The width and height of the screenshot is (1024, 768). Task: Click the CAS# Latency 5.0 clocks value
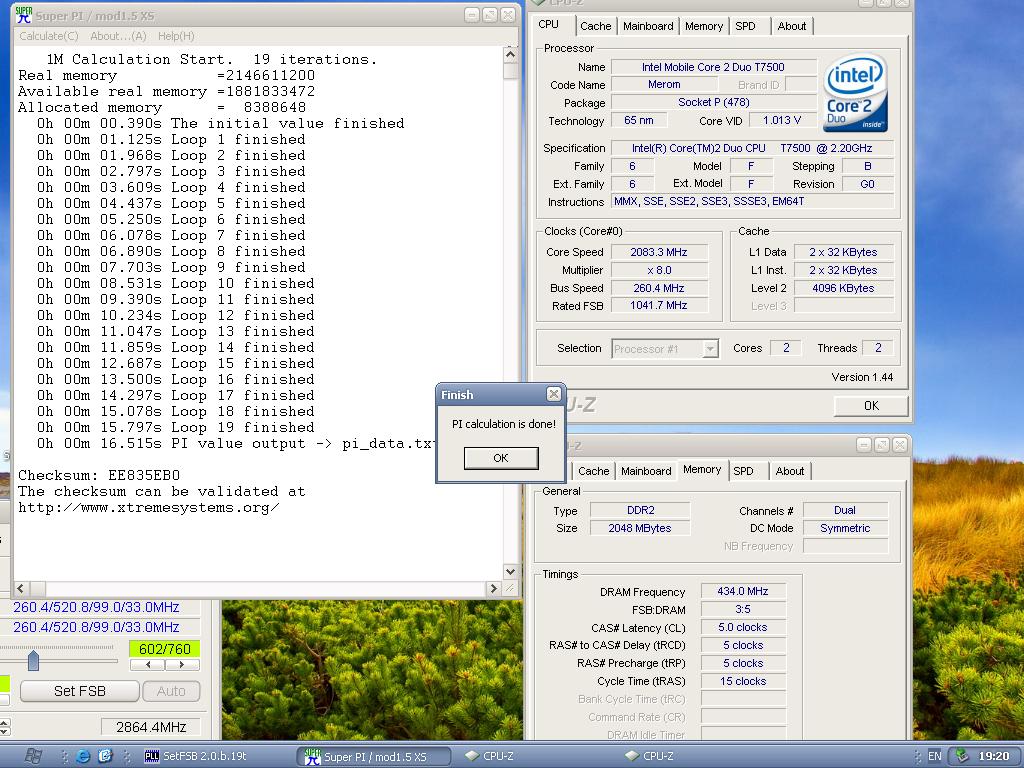[743, 627]
